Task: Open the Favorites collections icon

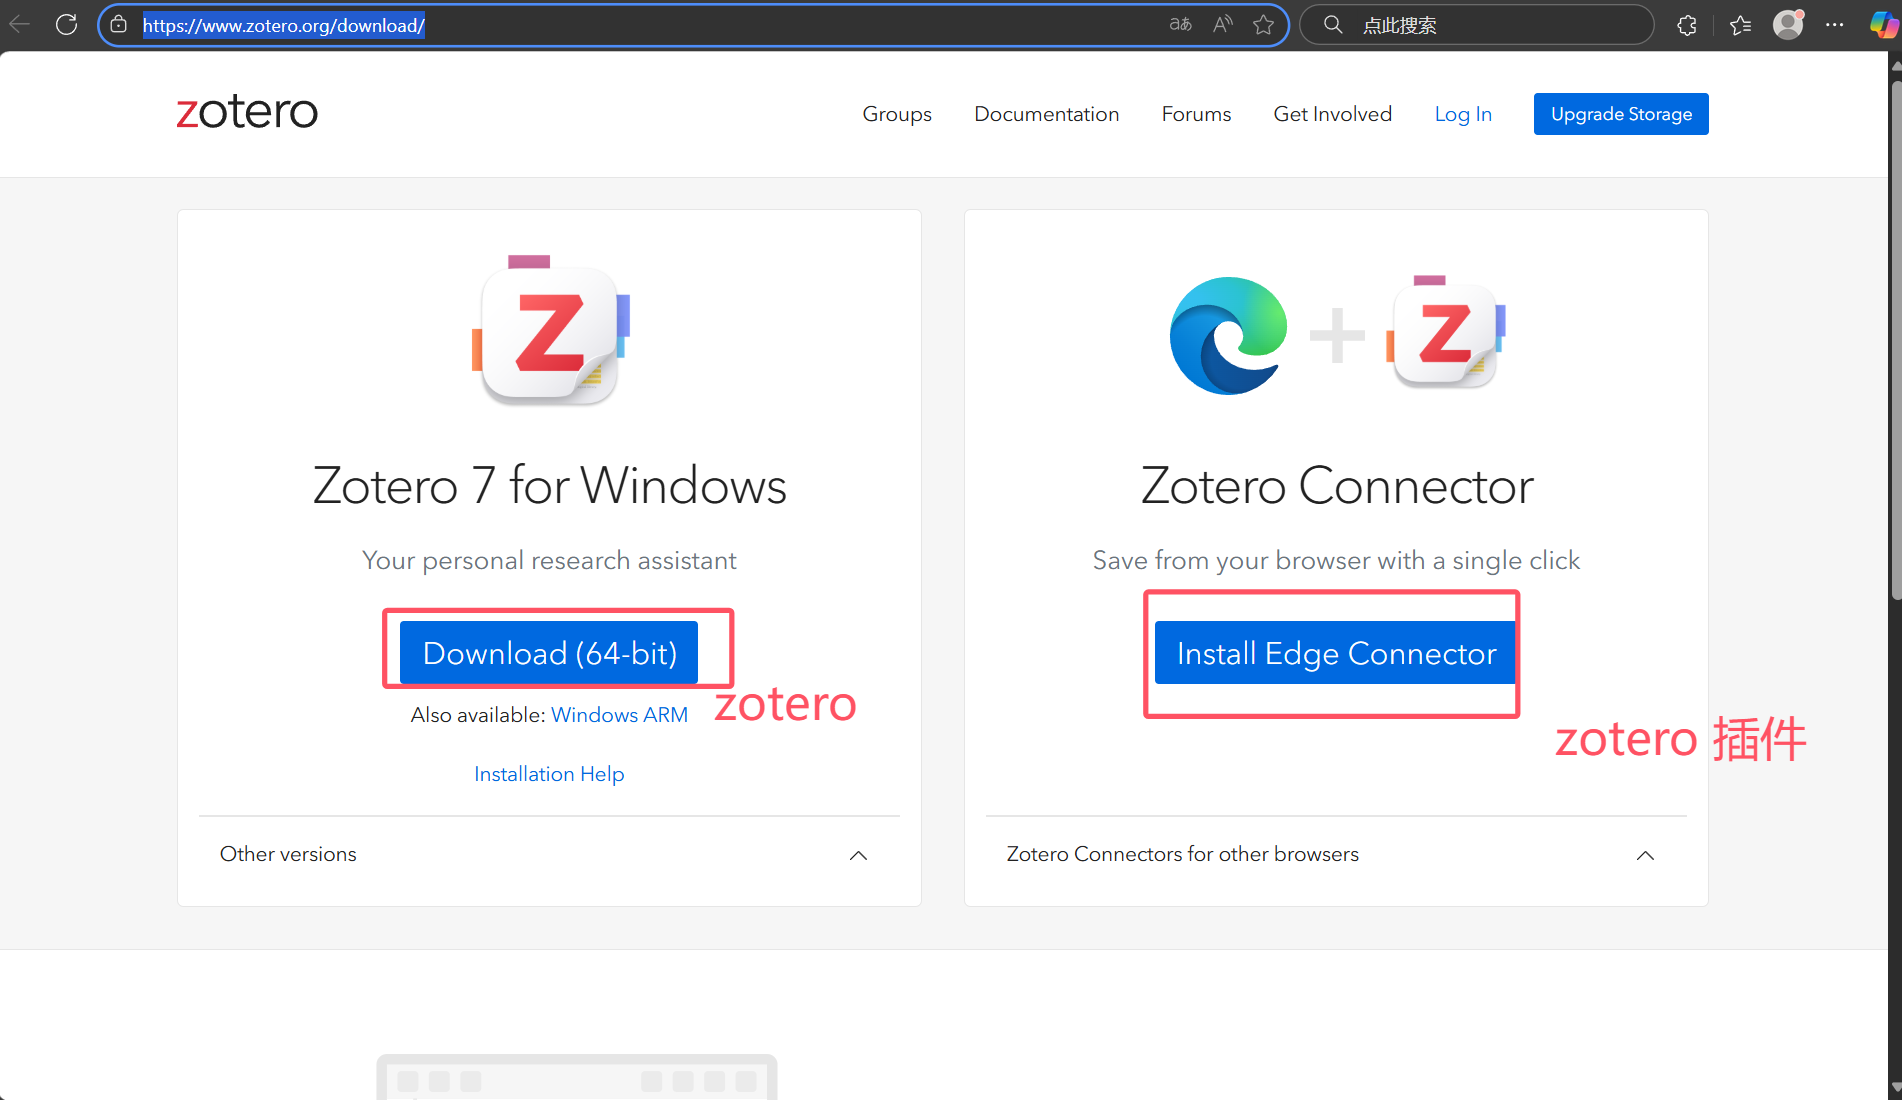Action: pyautogui.click(x=1739, y=24)
